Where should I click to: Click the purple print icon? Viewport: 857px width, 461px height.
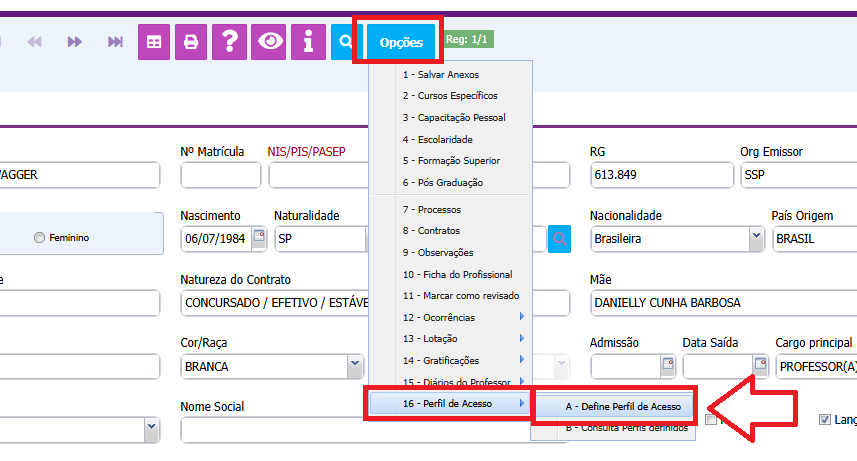(x=191, y=42)
